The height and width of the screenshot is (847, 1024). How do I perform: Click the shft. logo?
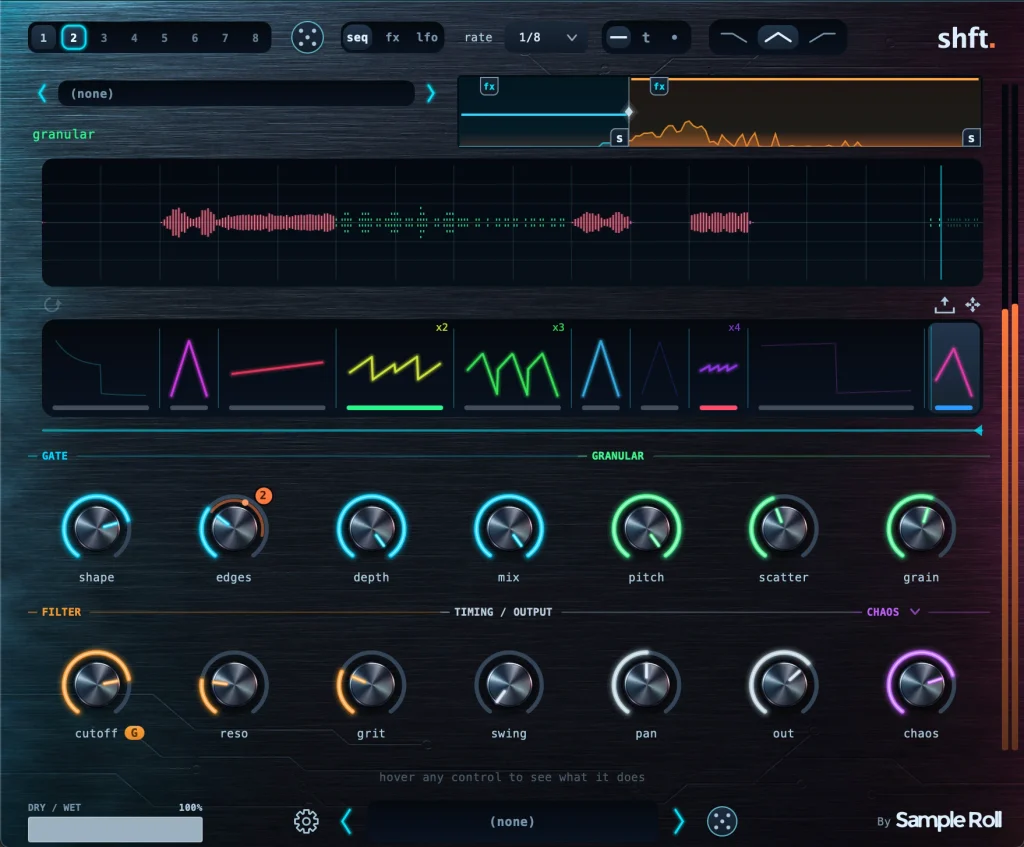966,39
